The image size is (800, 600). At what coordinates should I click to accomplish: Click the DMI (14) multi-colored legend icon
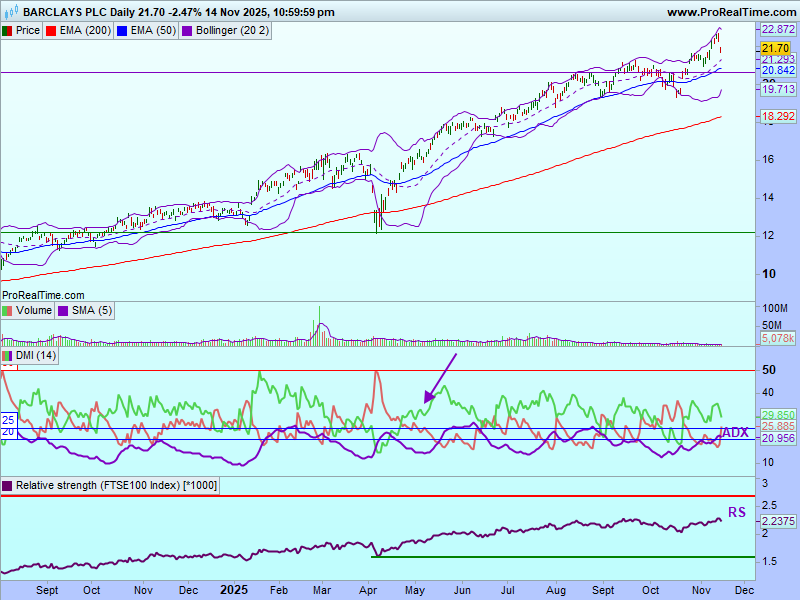pos(8,356)
